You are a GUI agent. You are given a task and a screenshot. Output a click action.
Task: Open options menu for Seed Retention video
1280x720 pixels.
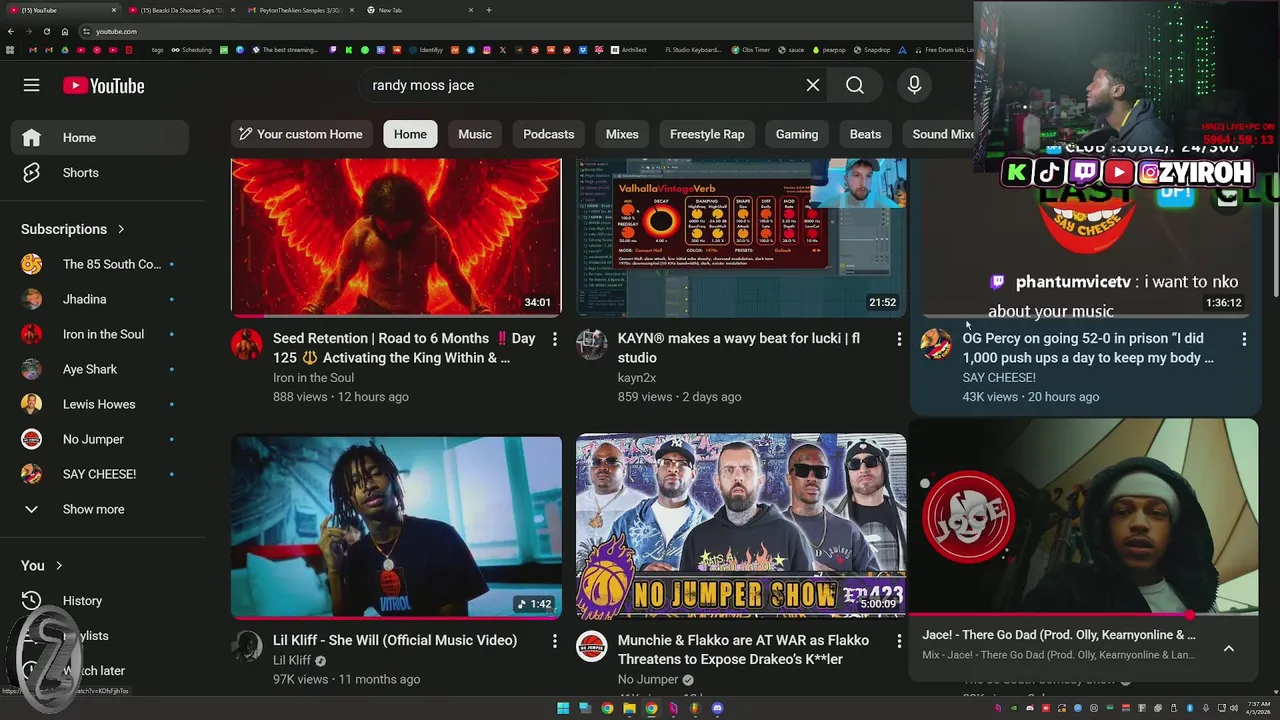coord(555,340)
